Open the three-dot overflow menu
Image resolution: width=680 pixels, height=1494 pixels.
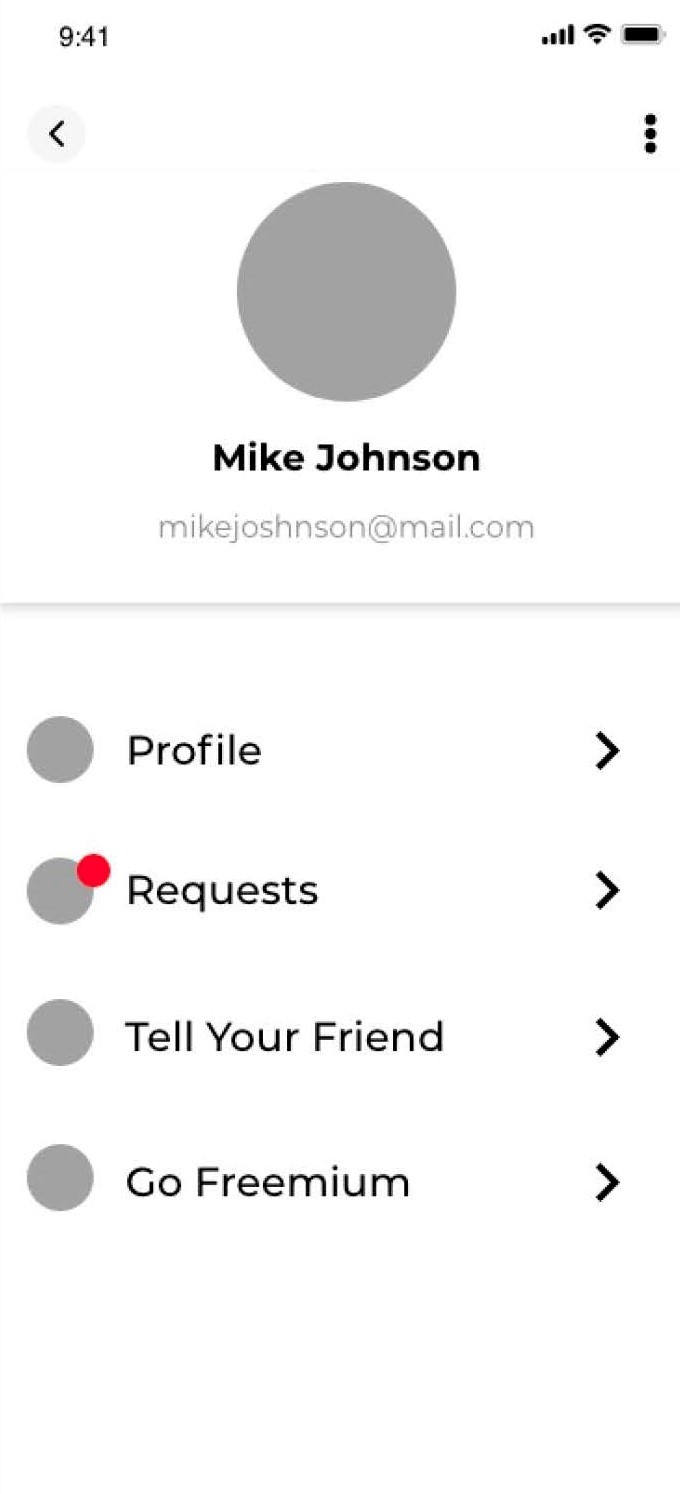pyautogui.click(x=650, y=134)
